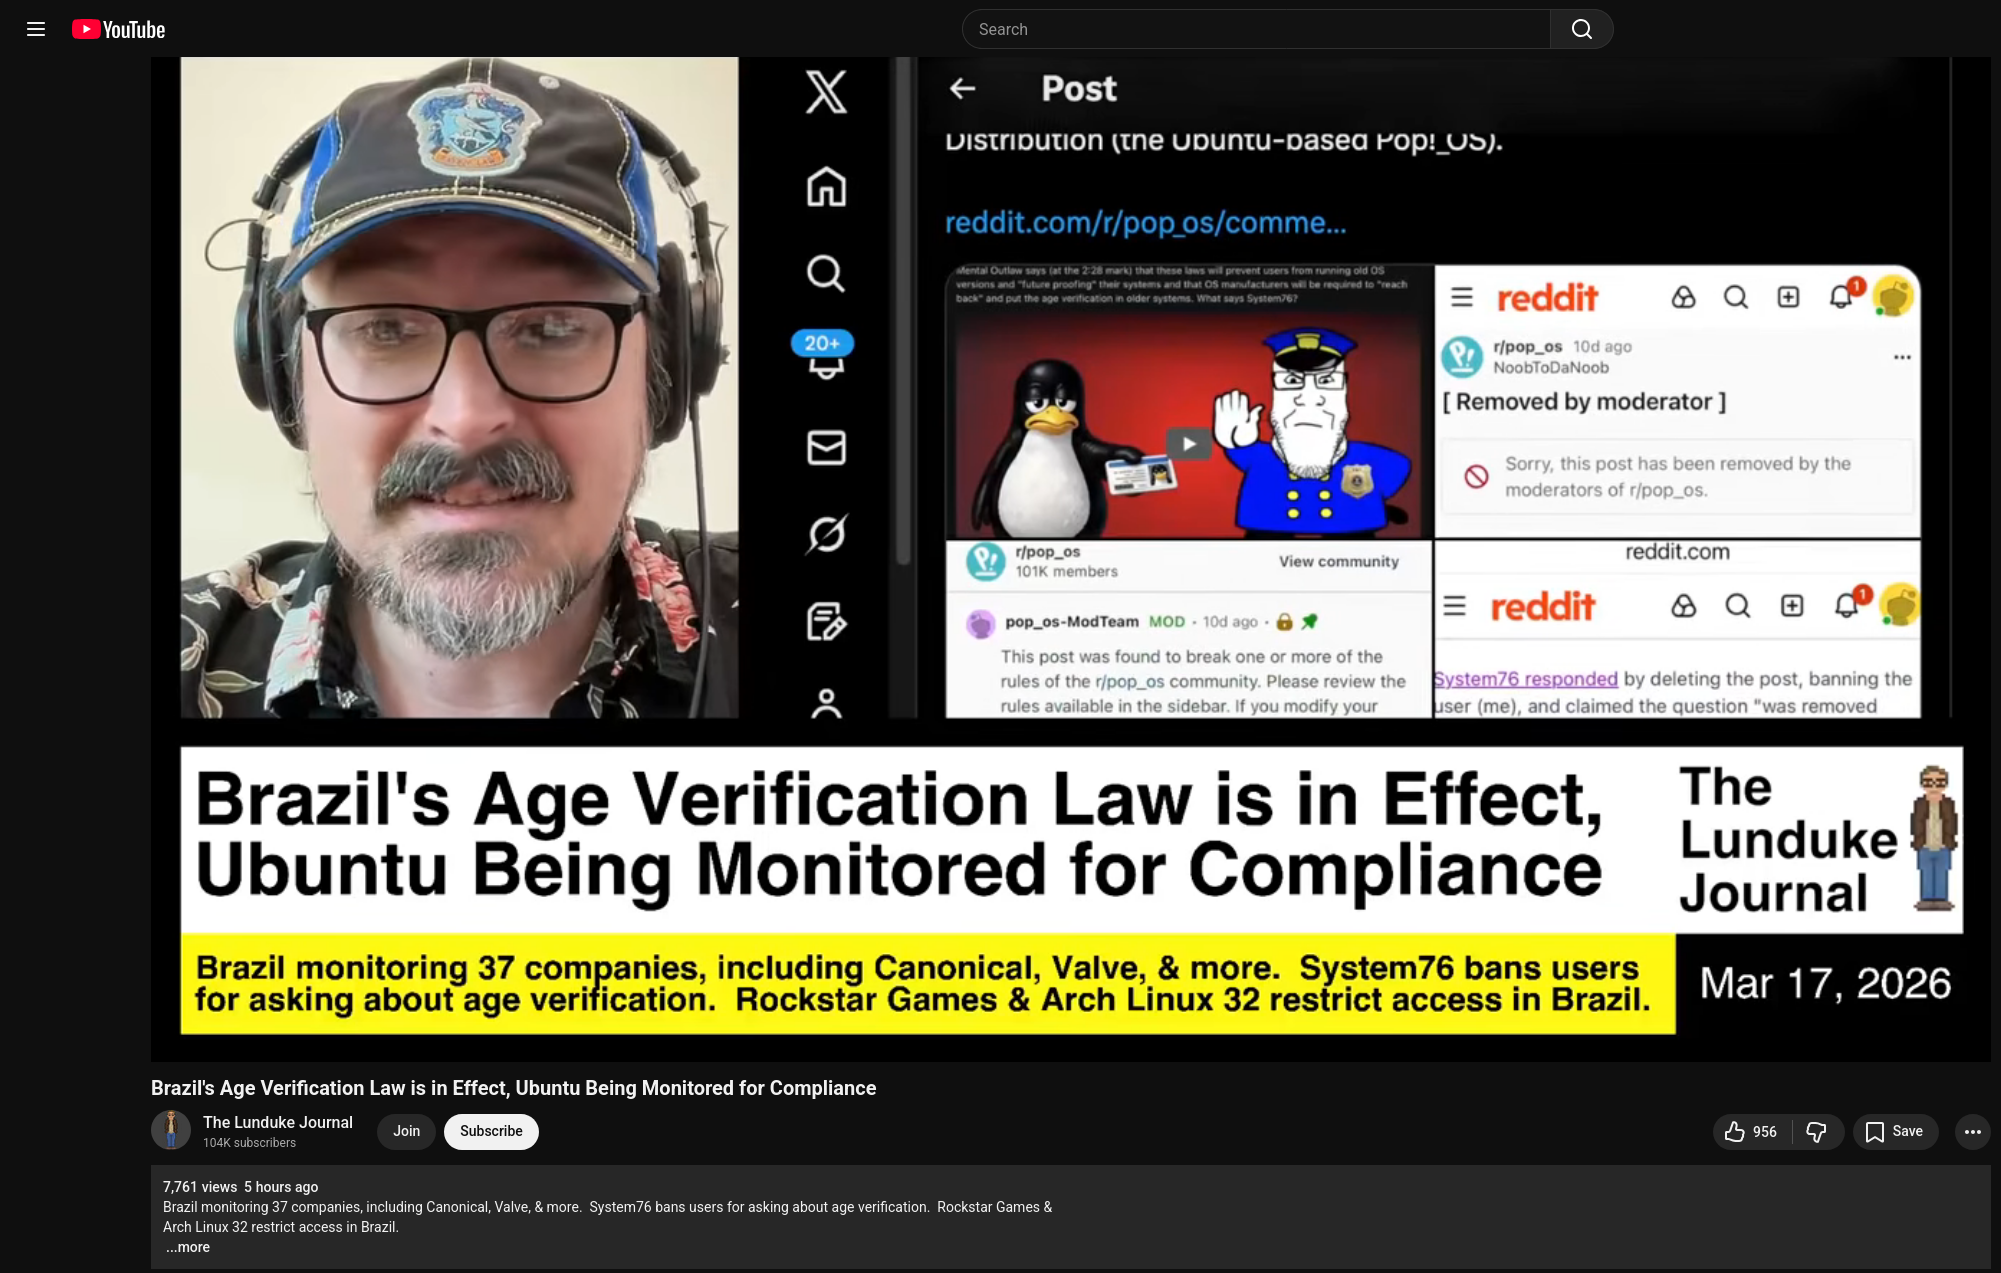Save the video to a playlist
The image size is (2001, 1273).
[x=1895, y=1131]
